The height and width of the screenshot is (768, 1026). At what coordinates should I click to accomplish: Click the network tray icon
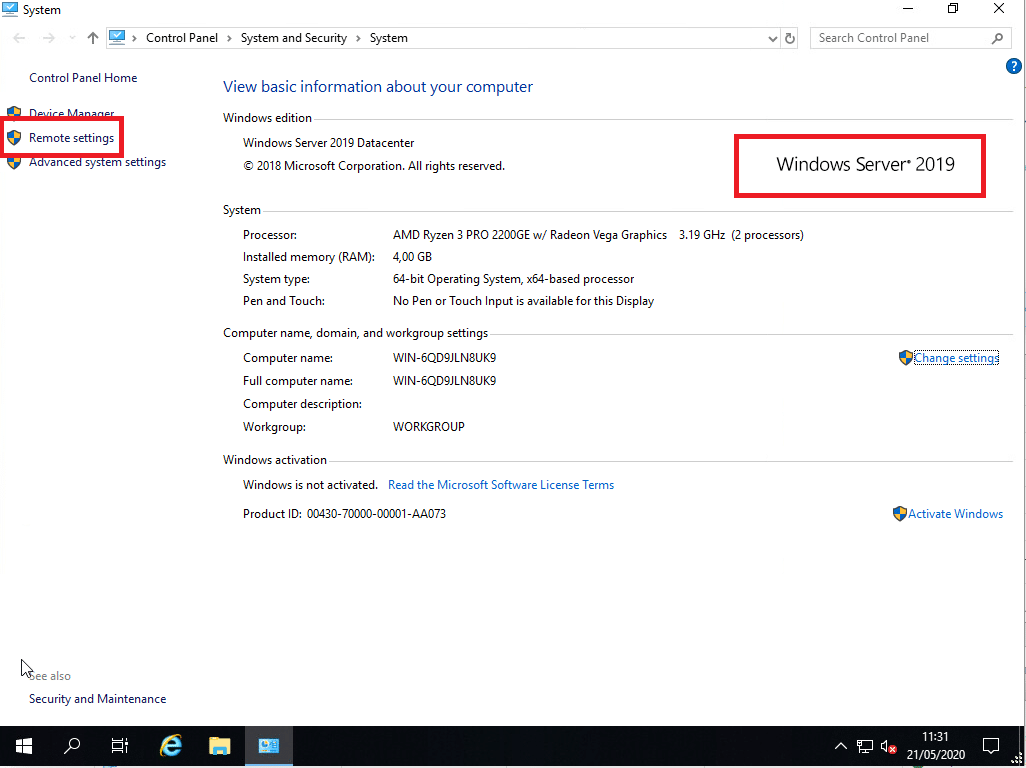coord(864,746)
